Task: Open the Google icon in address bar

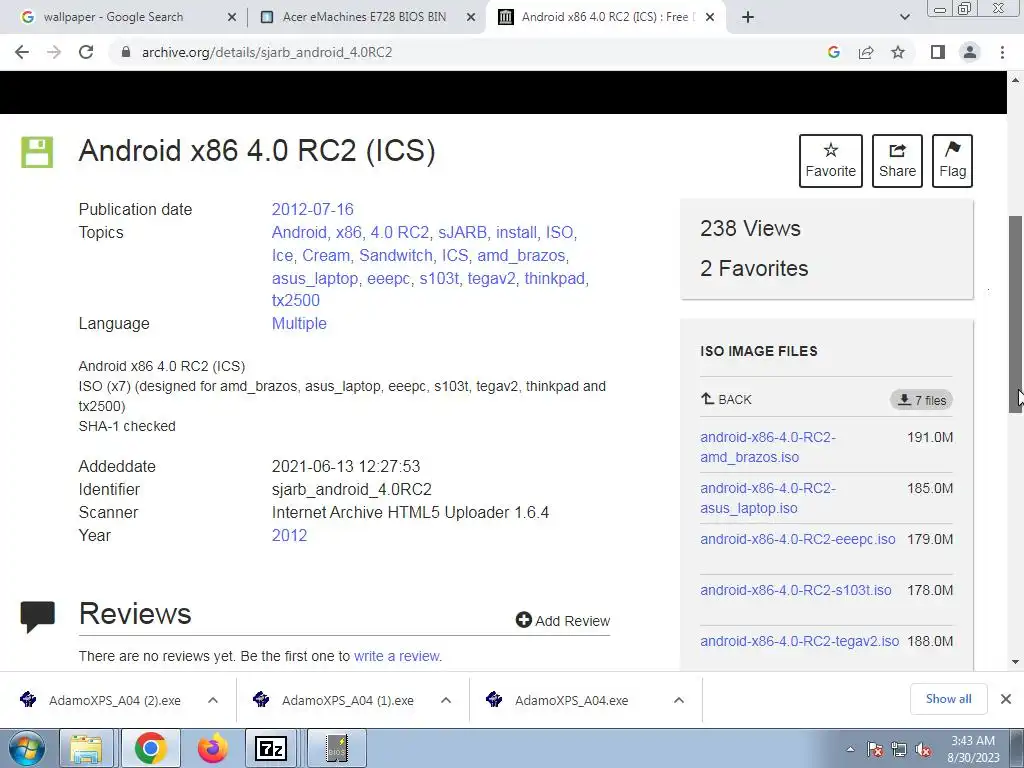Action: click(833, 52)
